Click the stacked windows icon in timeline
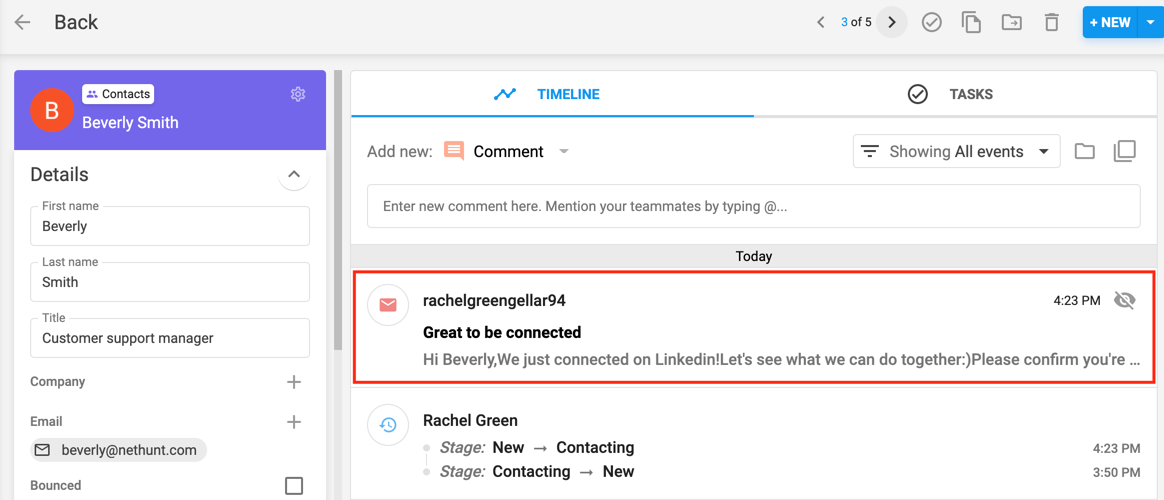The height and width of the screenshot is (500, 1164). pos(1125,151)
